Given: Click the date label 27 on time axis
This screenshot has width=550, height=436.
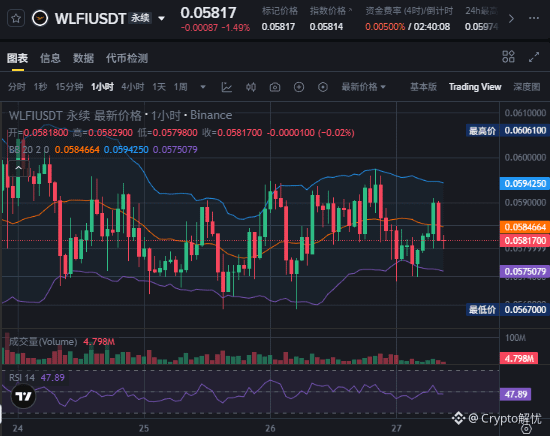Looking at the screenshot, I should (396, 428).
